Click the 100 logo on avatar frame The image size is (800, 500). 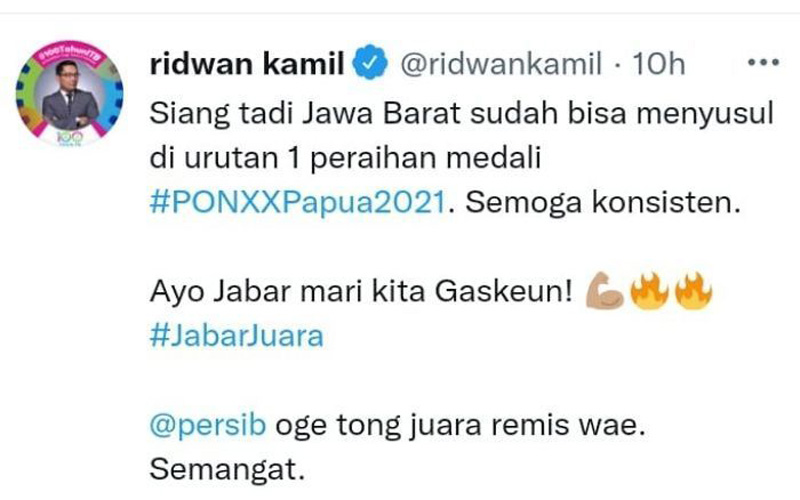pos(69,137)
